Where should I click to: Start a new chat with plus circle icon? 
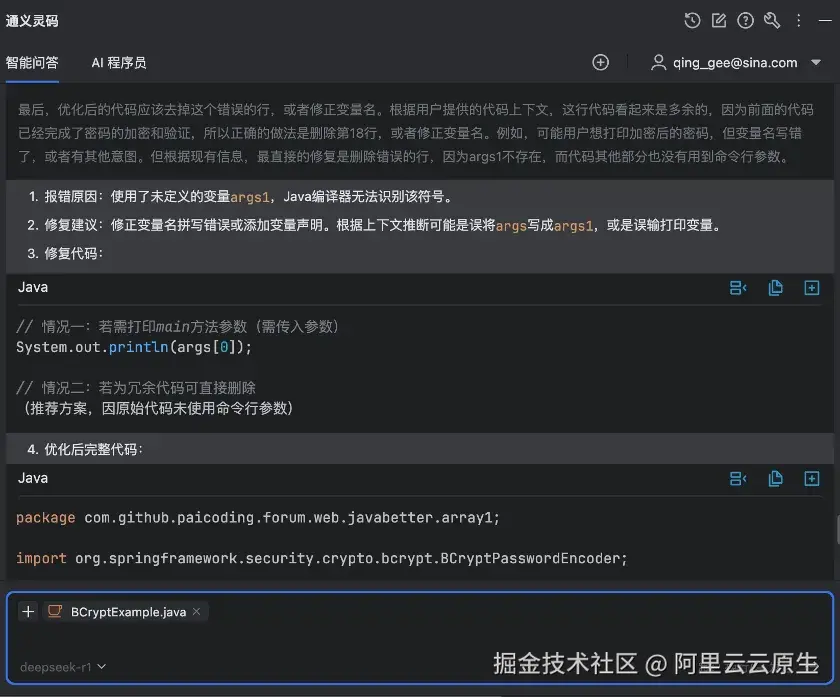pyautogui.click(x=601, y=62)
